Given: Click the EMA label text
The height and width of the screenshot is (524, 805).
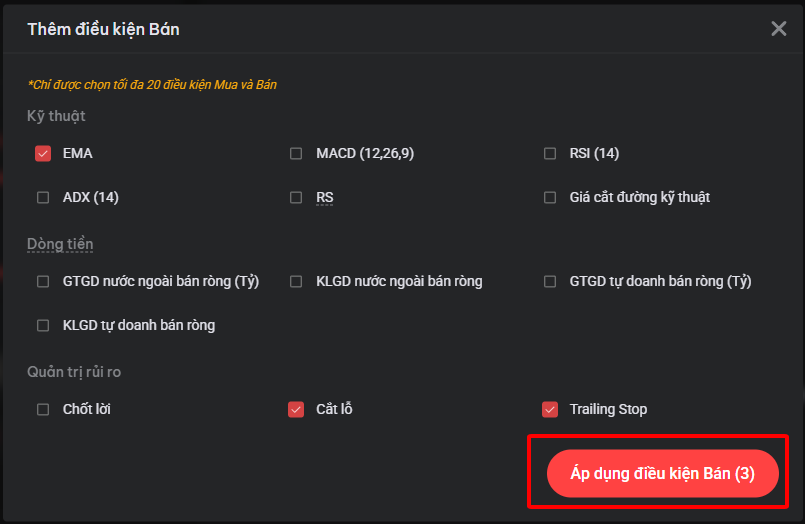Looking at the screenshot, I should pos(78,154).
